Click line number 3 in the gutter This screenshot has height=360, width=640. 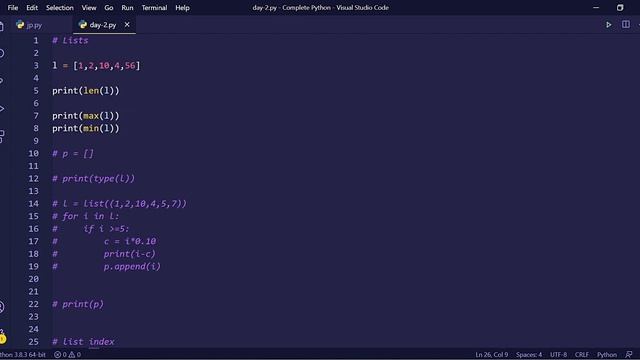(36, 66)
